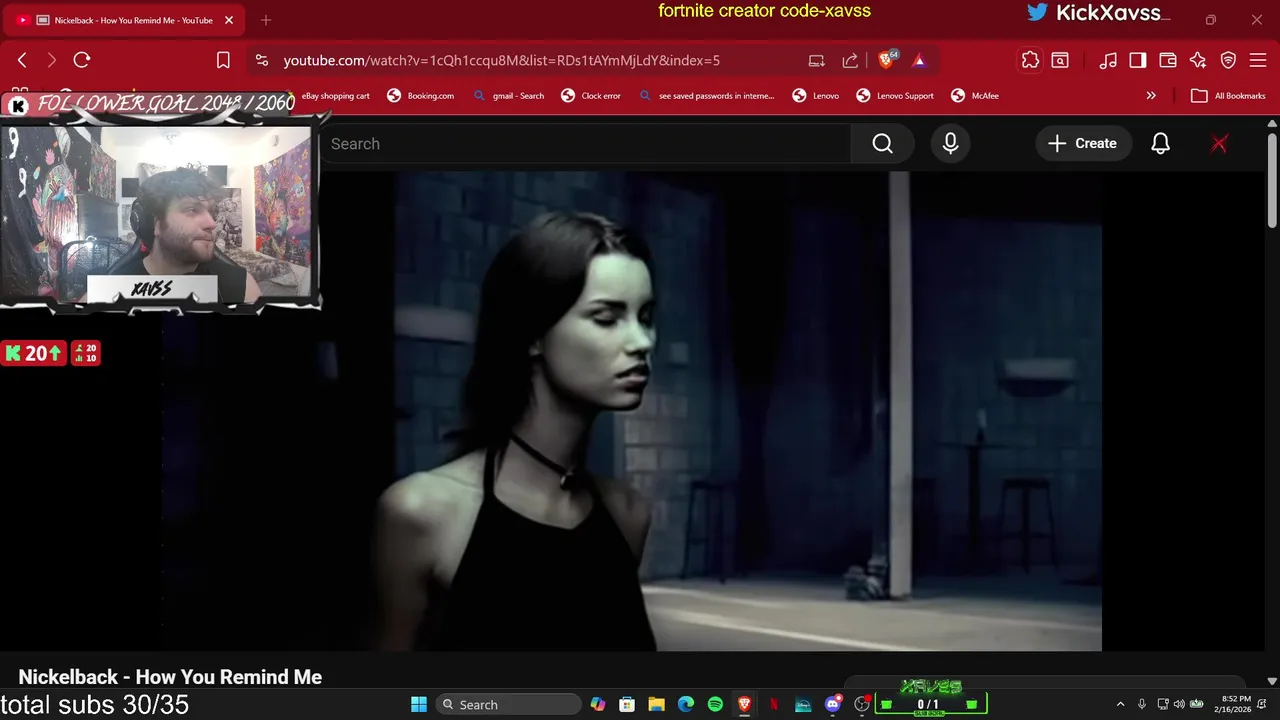Viewport: 1280px width, 720px height.
Task: Open the Brave main hamburger menu
Action: point(1258,60)
